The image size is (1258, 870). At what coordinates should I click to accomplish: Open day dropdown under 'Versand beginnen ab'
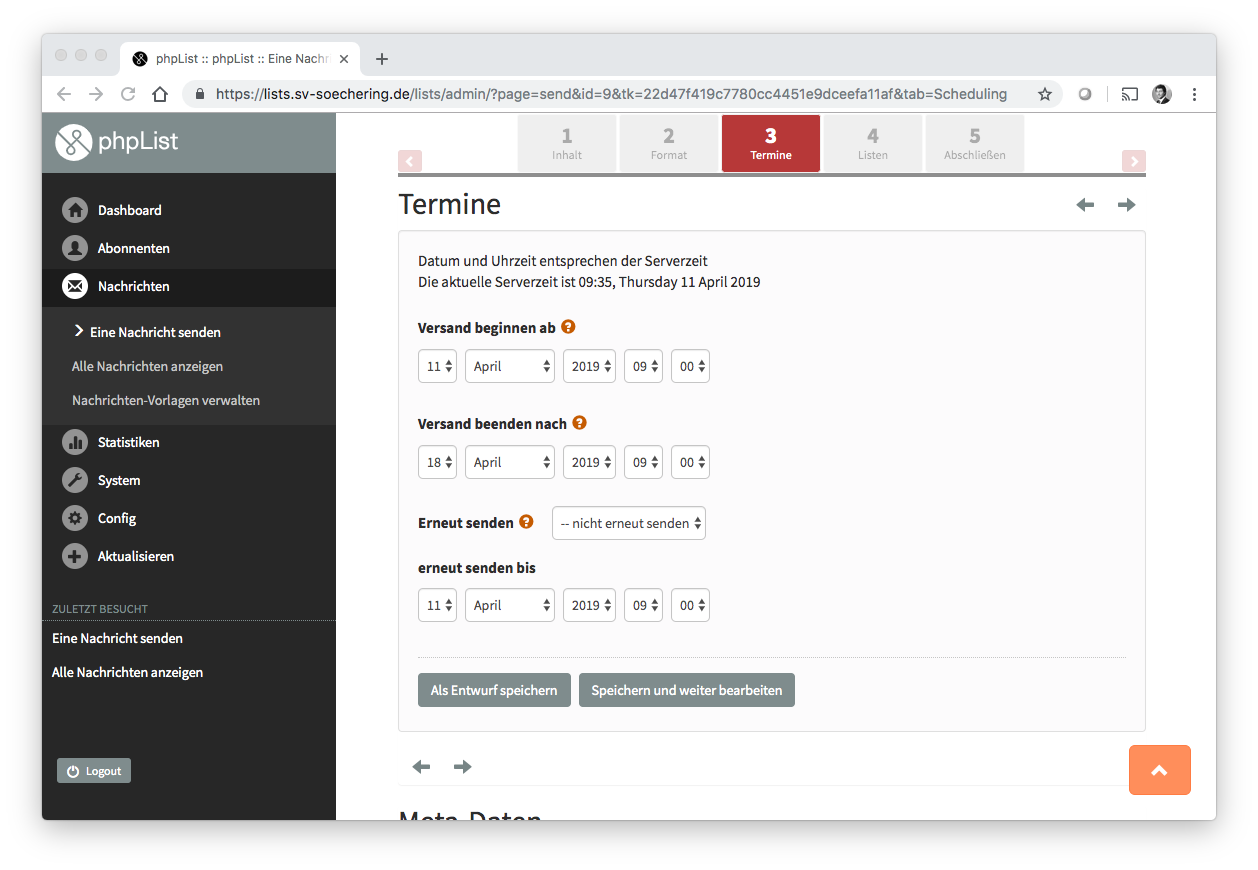click(x=437, y=366)
